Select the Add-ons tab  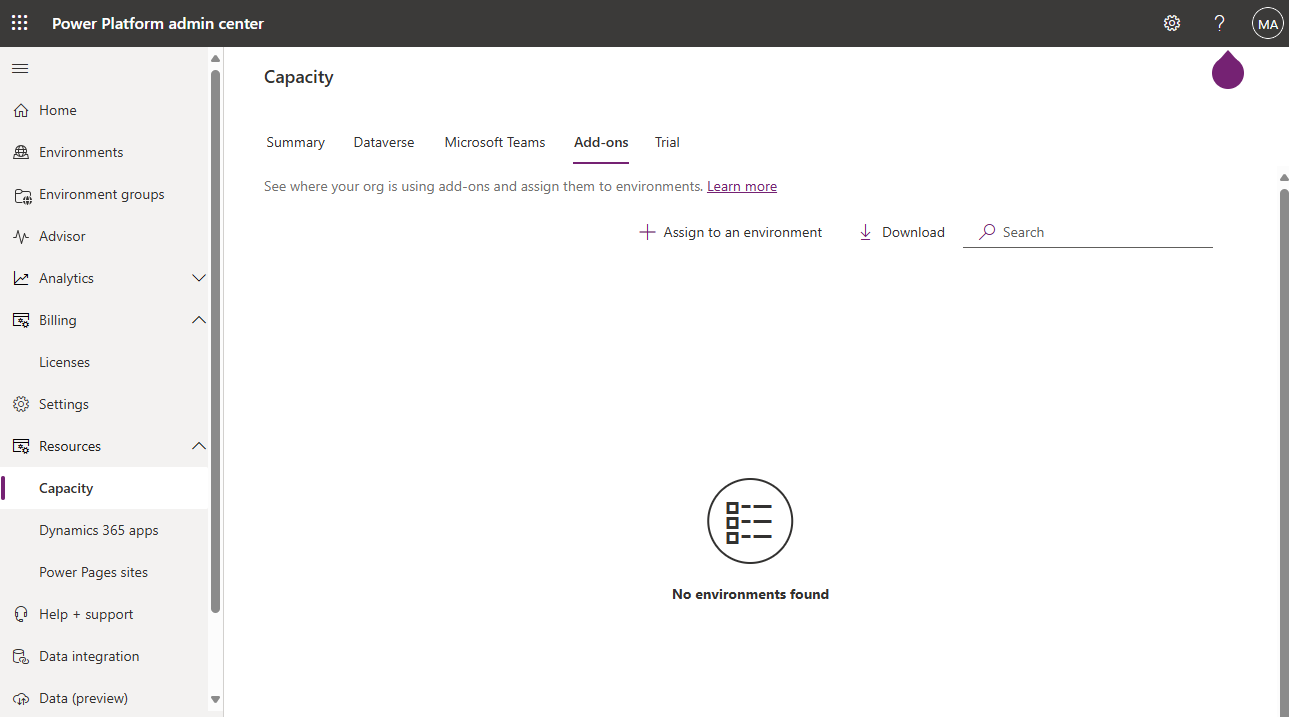point(601,142)
